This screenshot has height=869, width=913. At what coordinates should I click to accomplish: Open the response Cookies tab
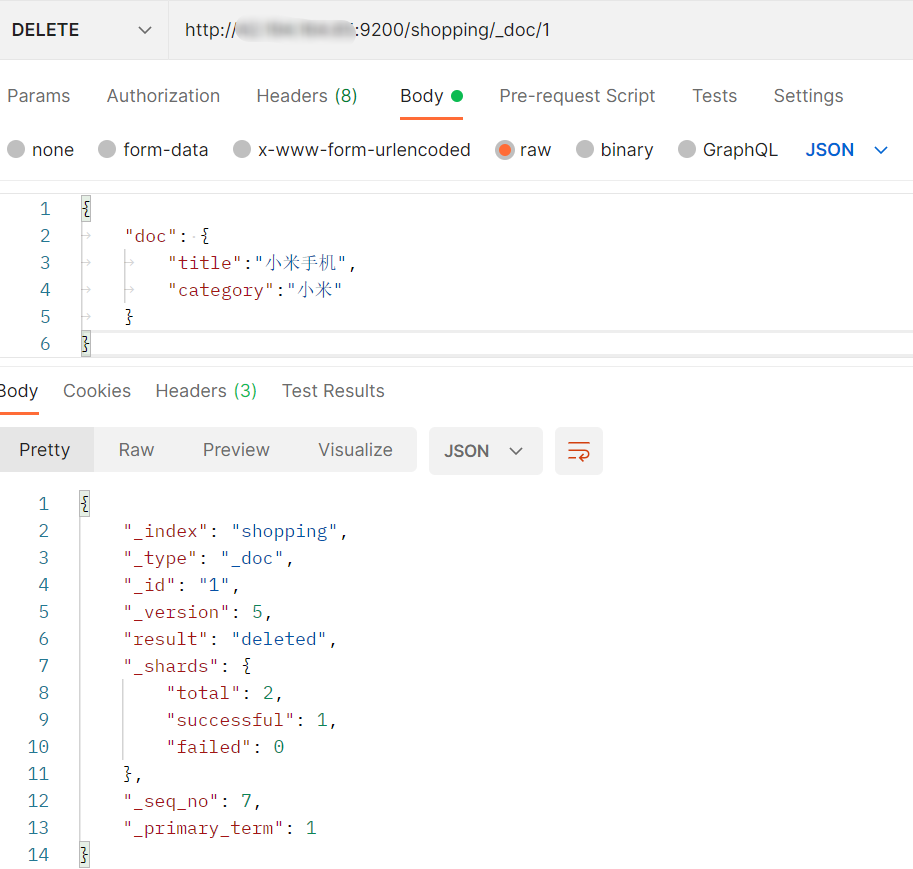(x=97, y=391)
